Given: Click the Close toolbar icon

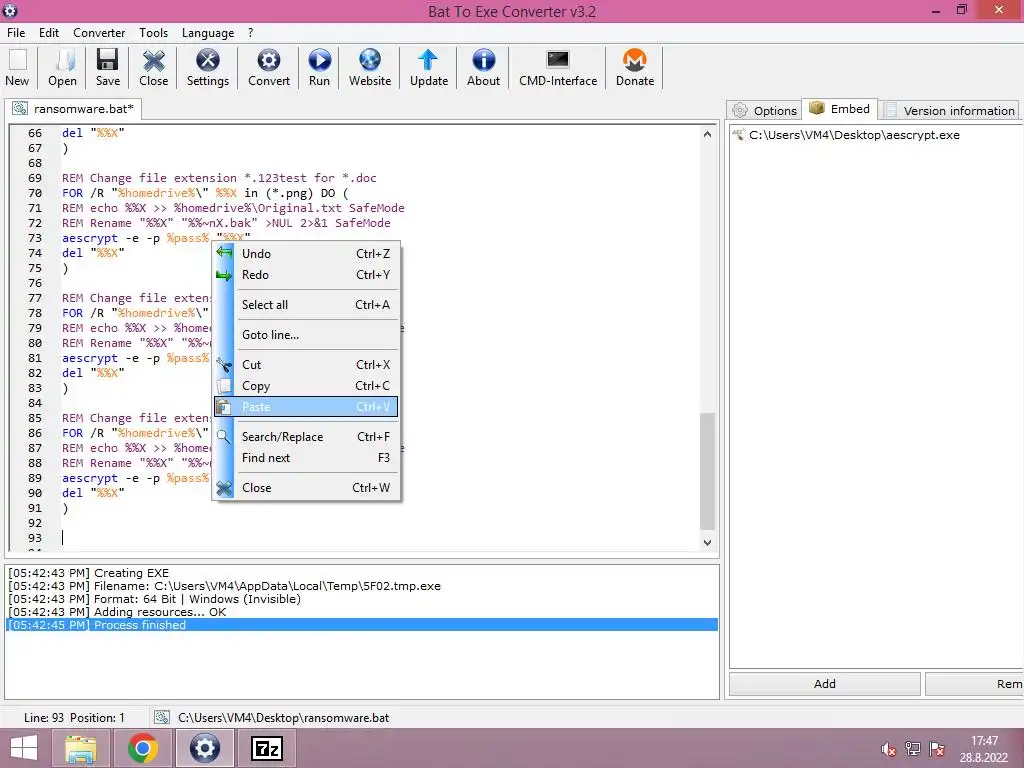Looking at the screenshot, I should pos(153,67).
